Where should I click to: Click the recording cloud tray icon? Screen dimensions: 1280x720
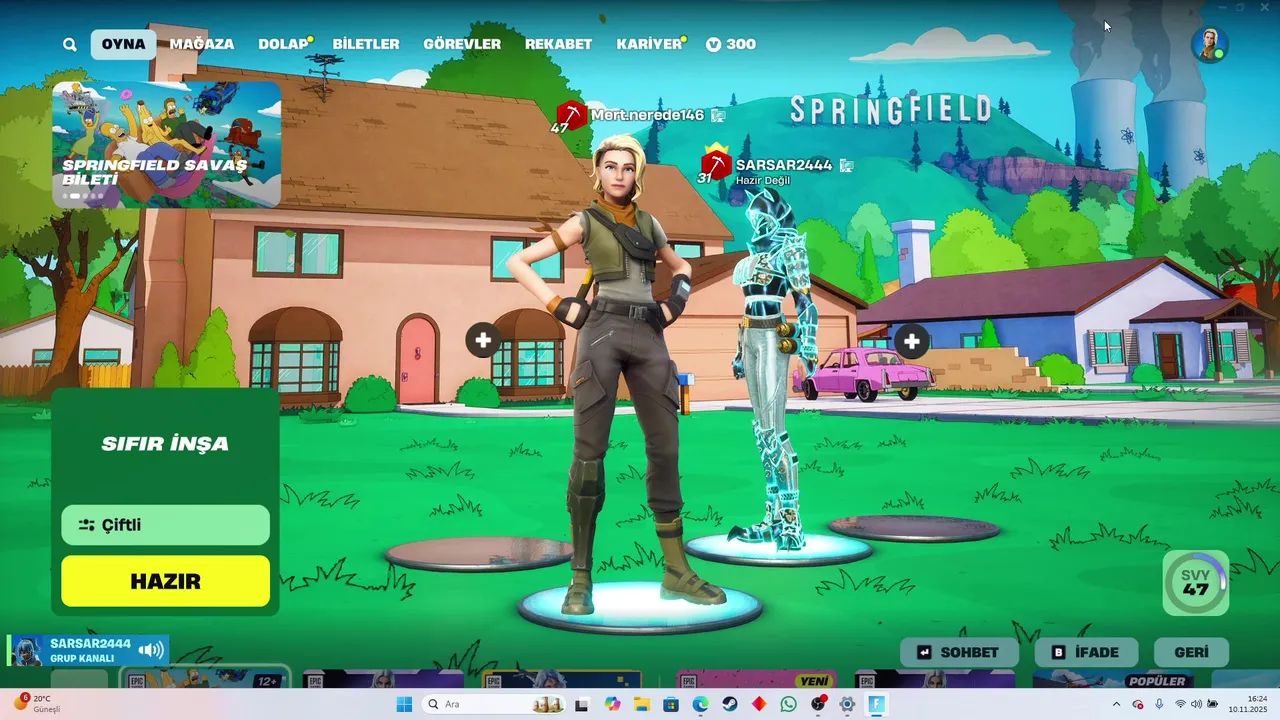pos(1138,704)
